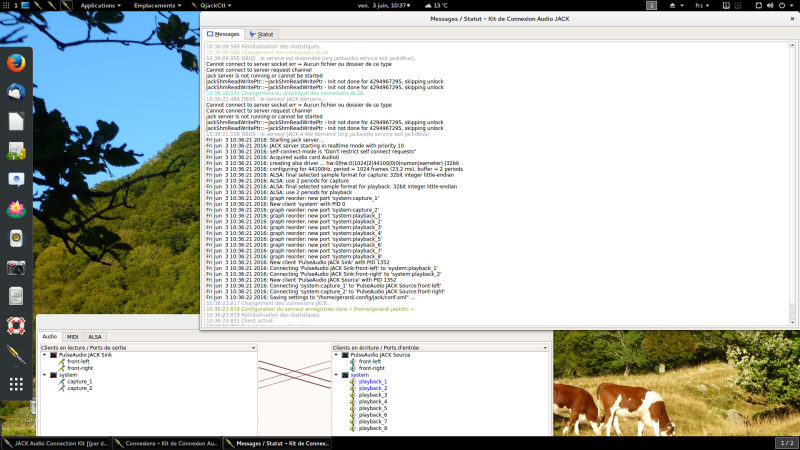800x450 pixels.
Task: Open the speaker music app in dock
Action: pos(17,238)
